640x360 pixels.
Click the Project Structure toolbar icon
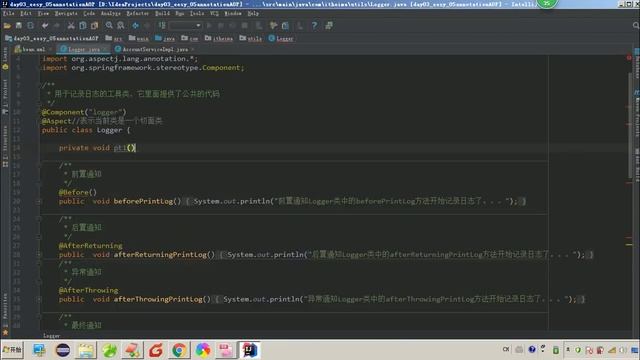[285, 25]
